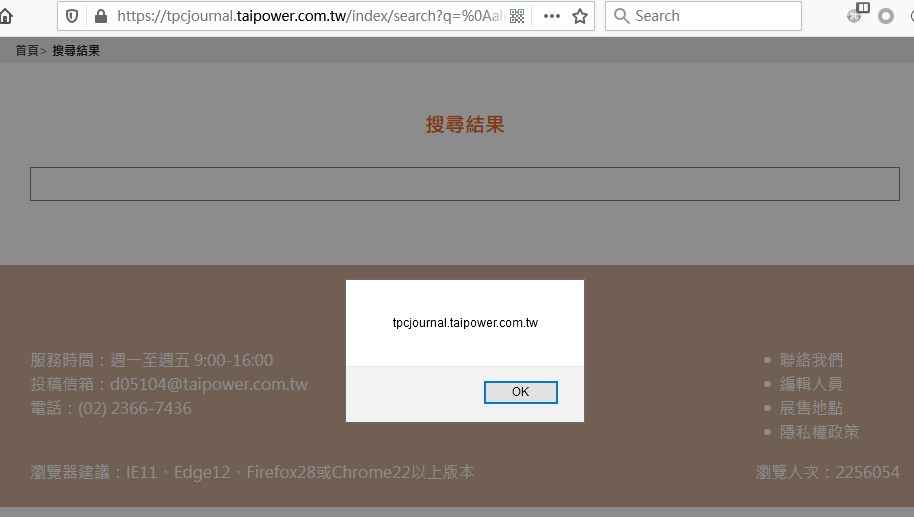Click the circular account icon in the toolbar
Image resolution: width=914 pixels, height=517 pixels.
885,16
